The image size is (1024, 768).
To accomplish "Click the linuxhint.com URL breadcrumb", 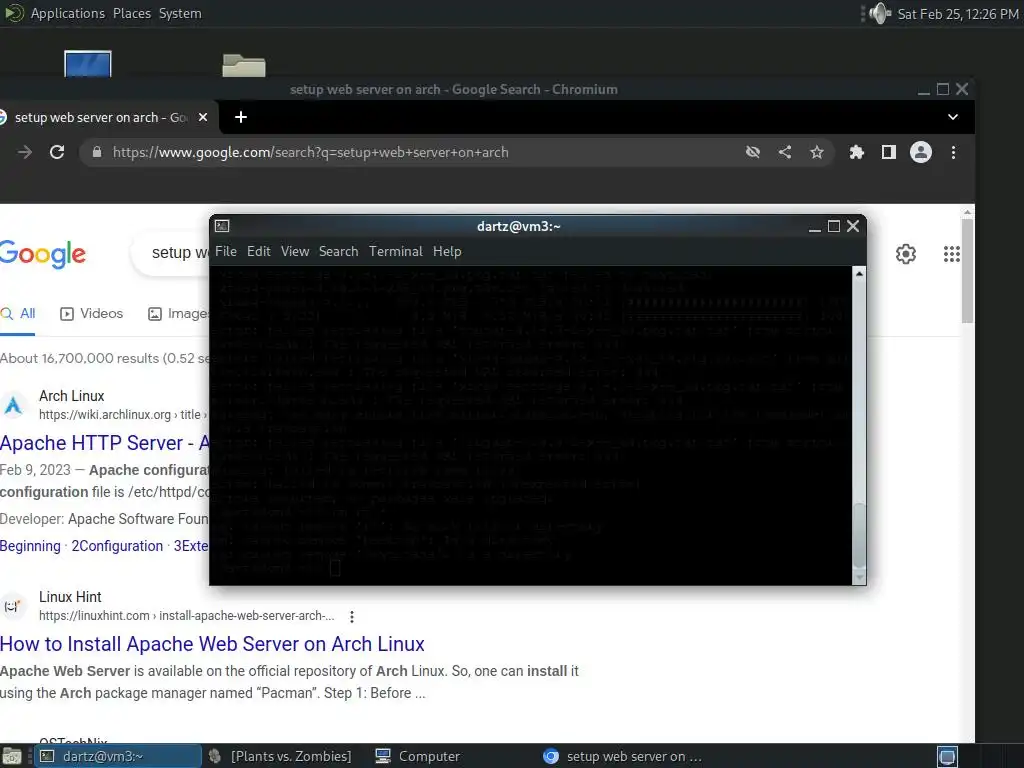I will 187,616.
